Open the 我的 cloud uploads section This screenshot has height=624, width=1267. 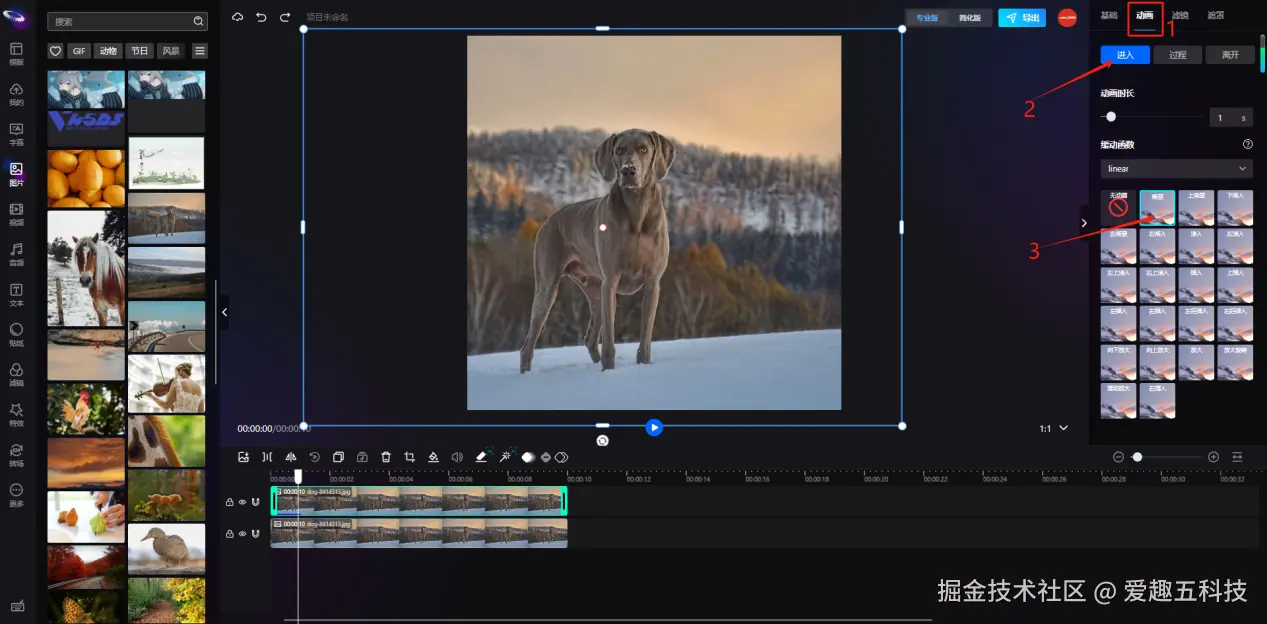point(16,95)
